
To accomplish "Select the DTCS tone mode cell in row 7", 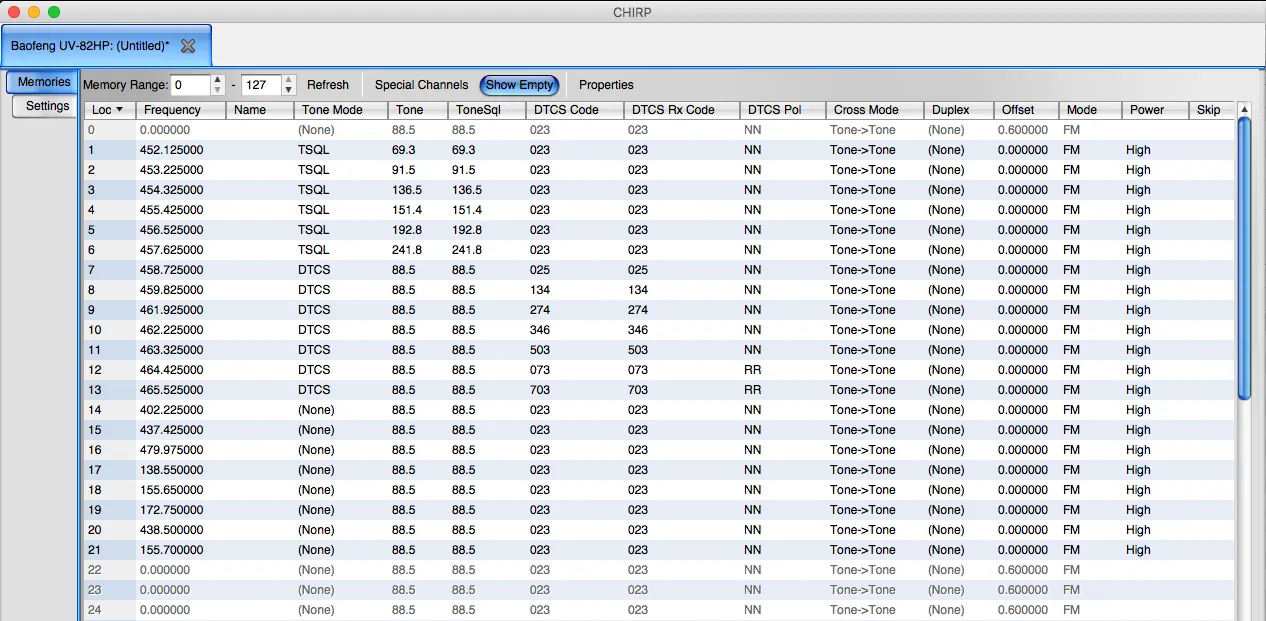I will click(314, 270).
